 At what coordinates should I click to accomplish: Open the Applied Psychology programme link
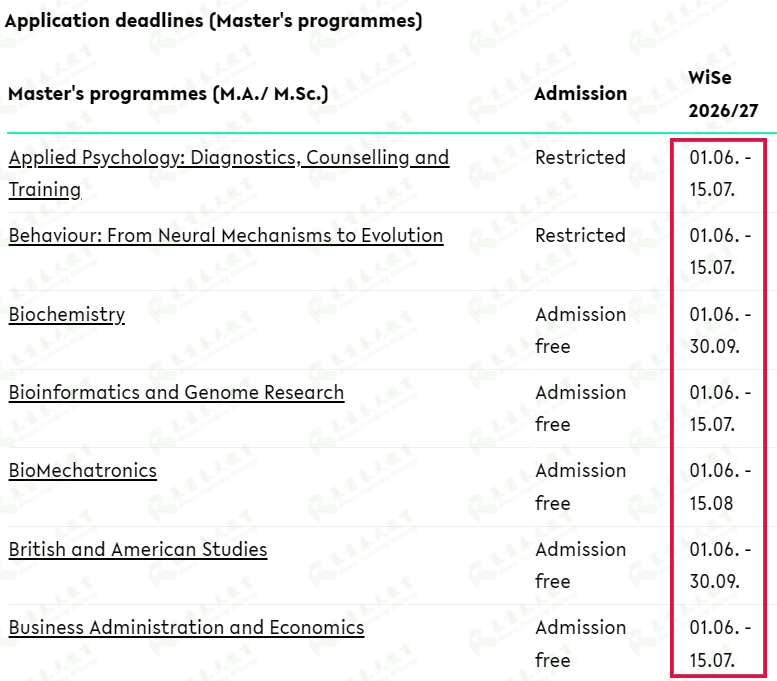(x=229, y=173)
